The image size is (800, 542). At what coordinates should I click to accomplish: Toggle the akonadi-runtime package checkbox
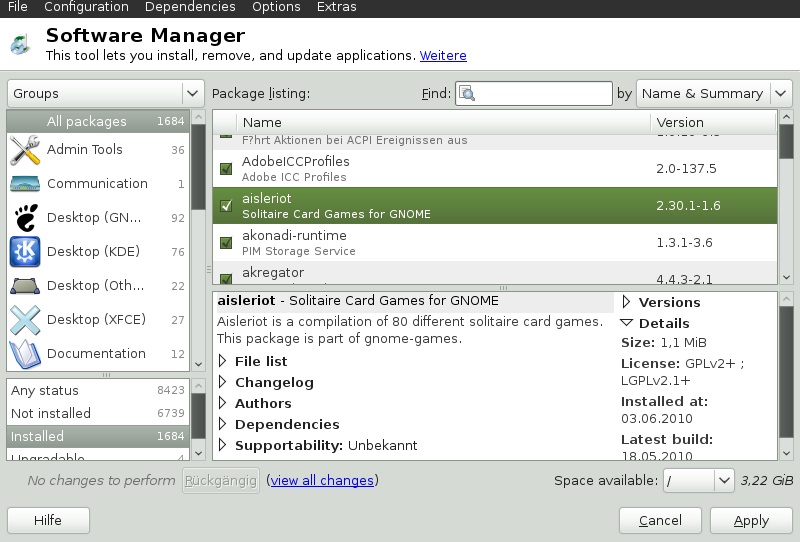(226, 243)
